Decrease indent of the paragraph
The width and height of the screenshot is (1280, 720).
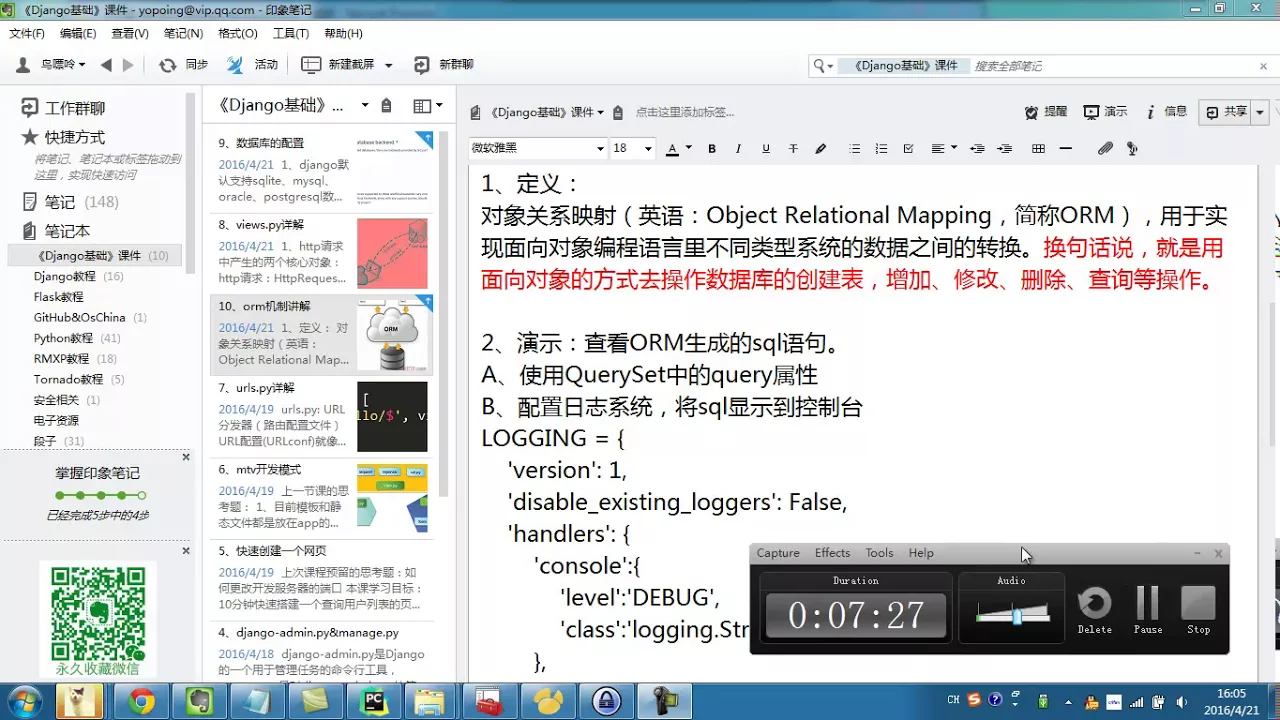(977, 149)
